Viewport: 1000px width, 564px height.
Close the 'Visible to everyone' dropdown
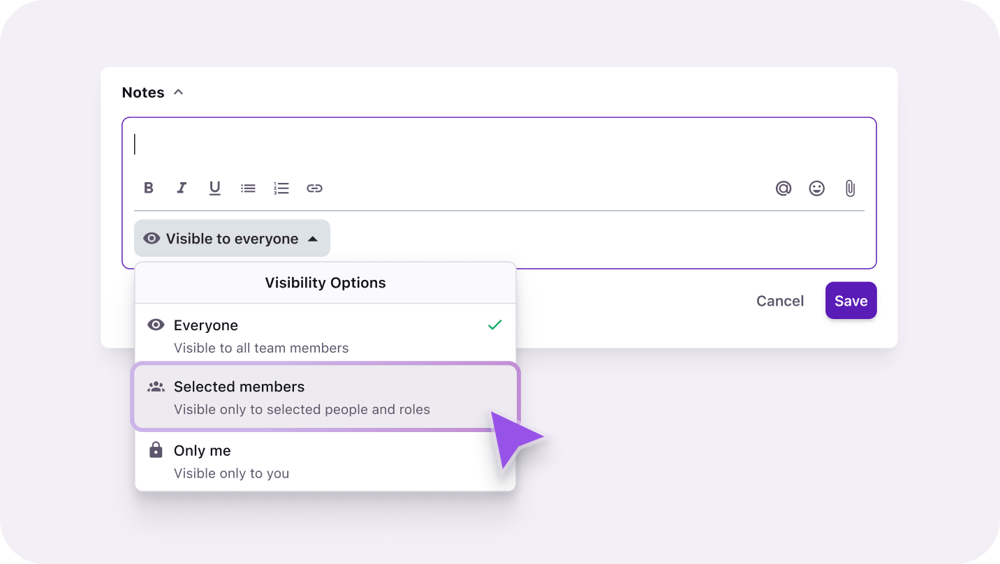(x=232, y=239)
